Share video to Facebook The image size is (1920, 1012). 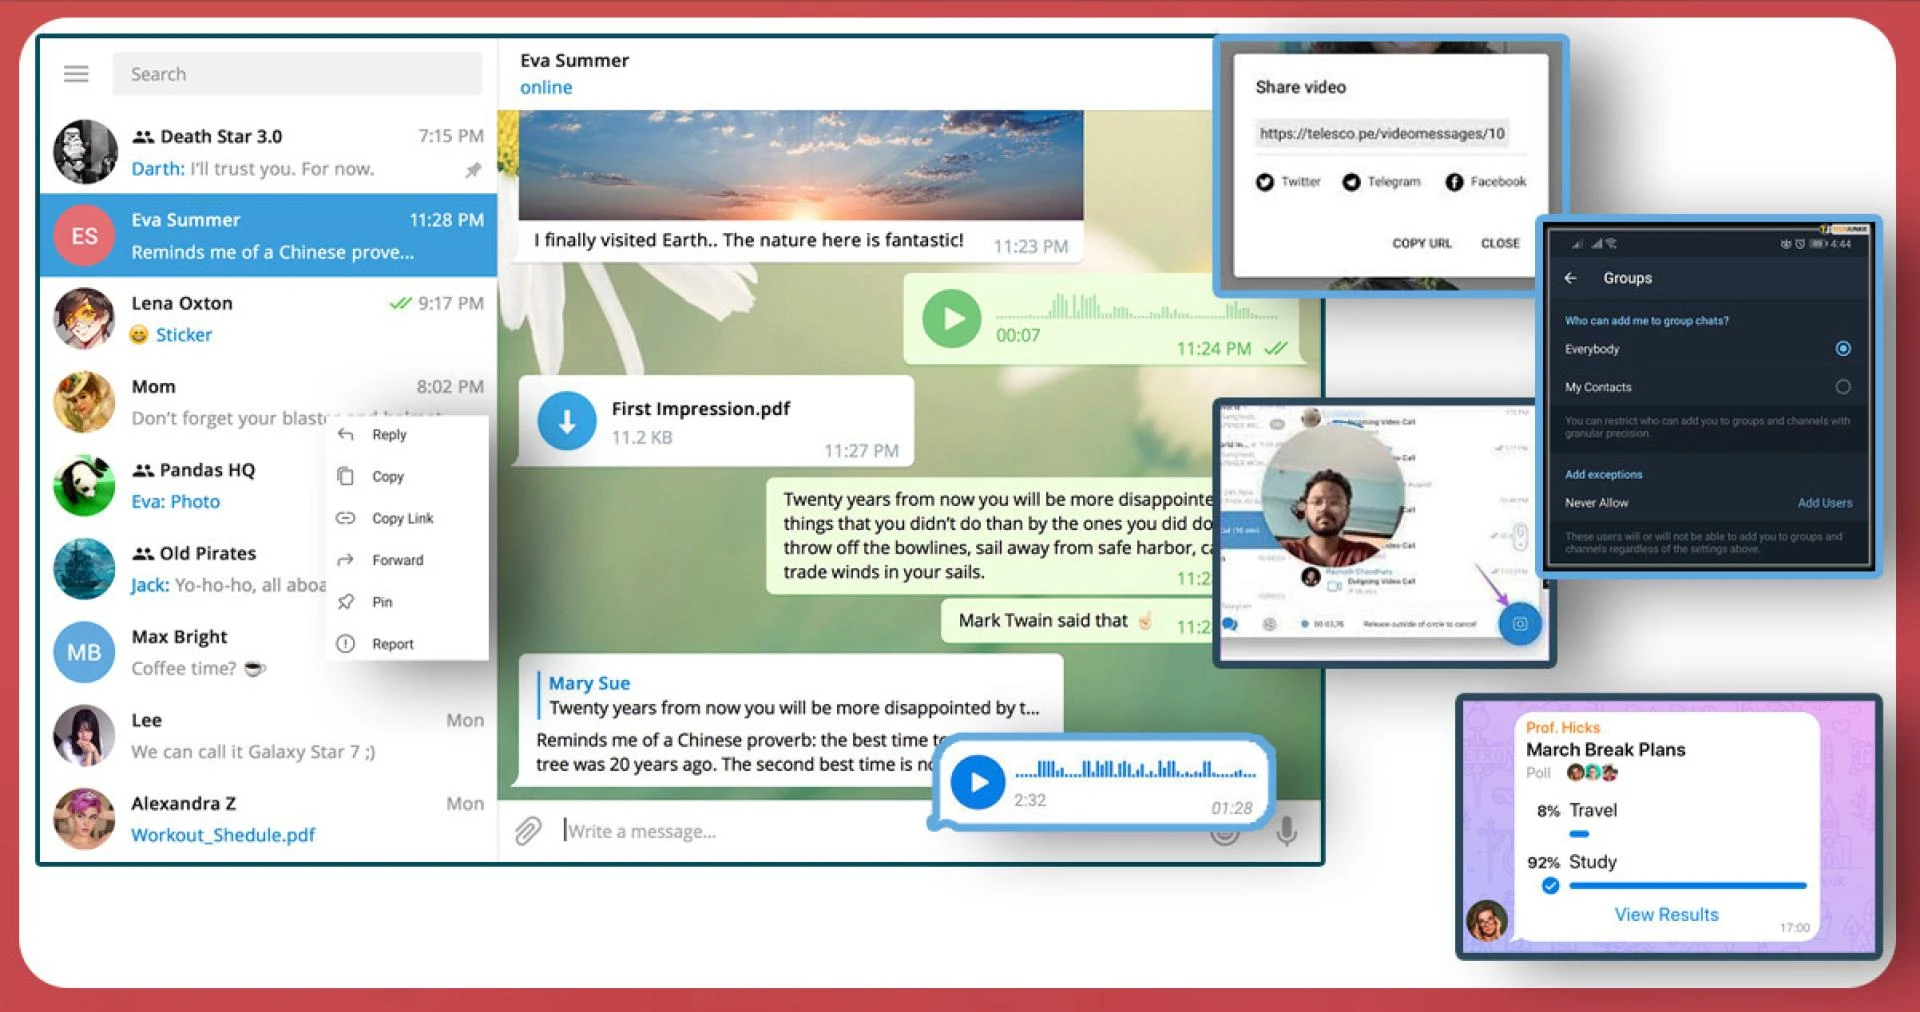coord(1485,182)
